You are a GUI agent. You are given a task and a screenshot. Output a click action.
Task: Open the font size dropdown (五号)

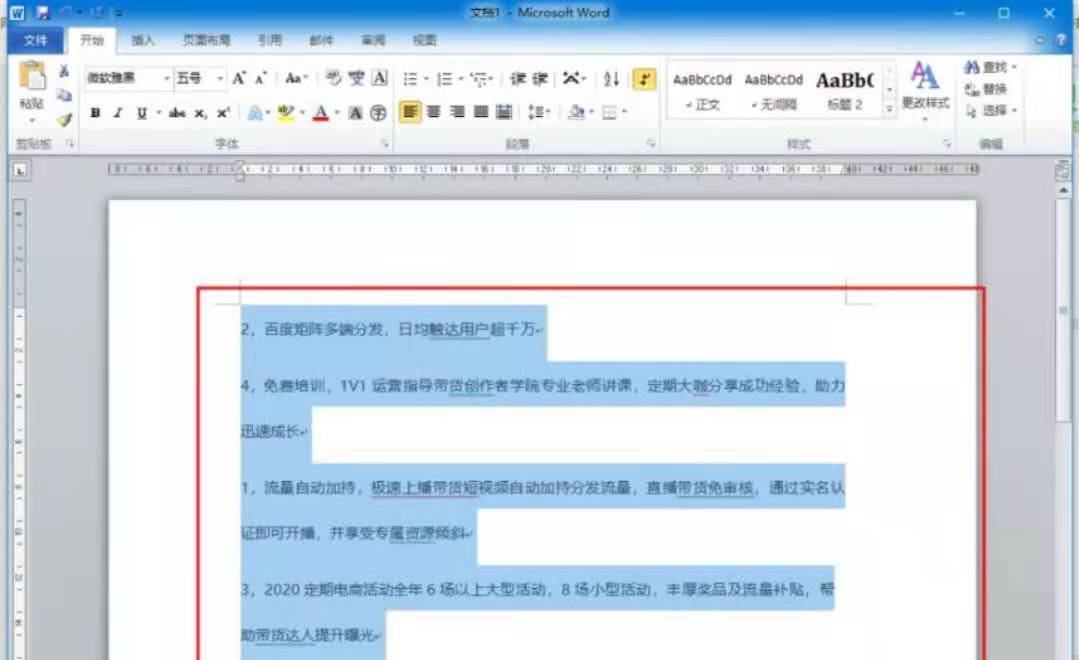tap(220, 78)
